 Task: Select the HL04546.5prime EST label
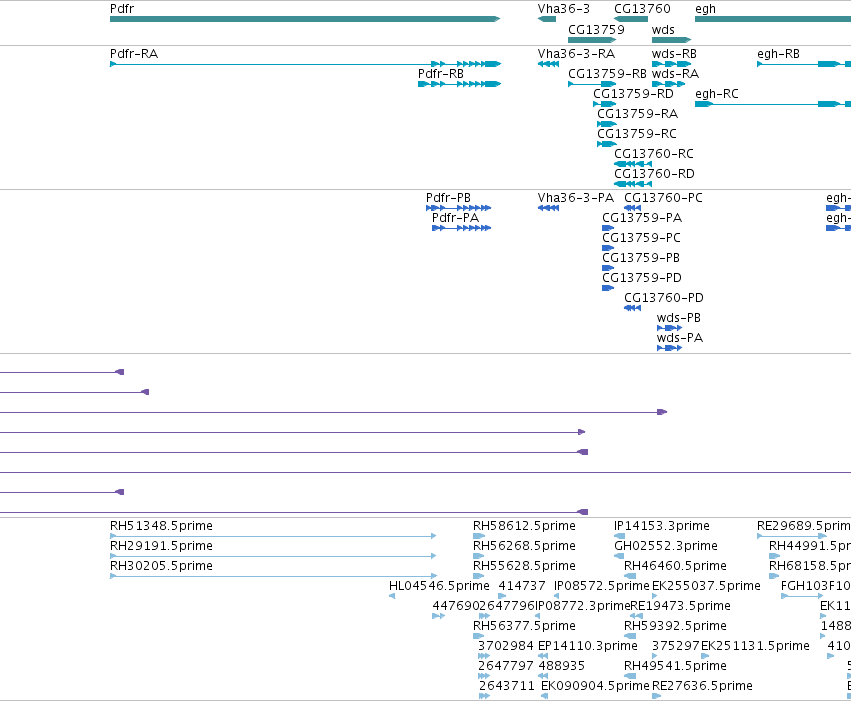439,586
